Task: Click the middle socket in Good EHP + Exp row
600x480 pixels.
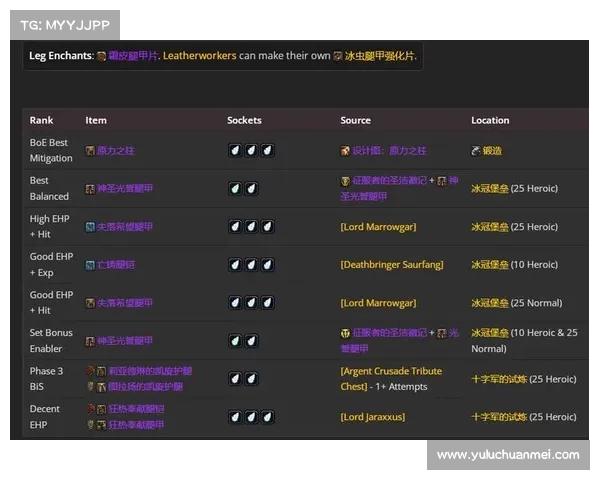Action: click(x=251, y=264)
